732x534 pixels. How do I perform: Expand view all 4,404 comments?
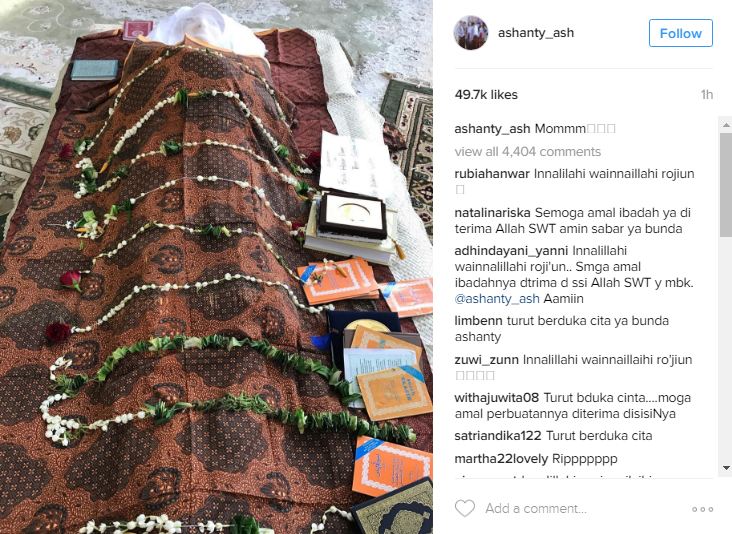(x=528, y=152)
